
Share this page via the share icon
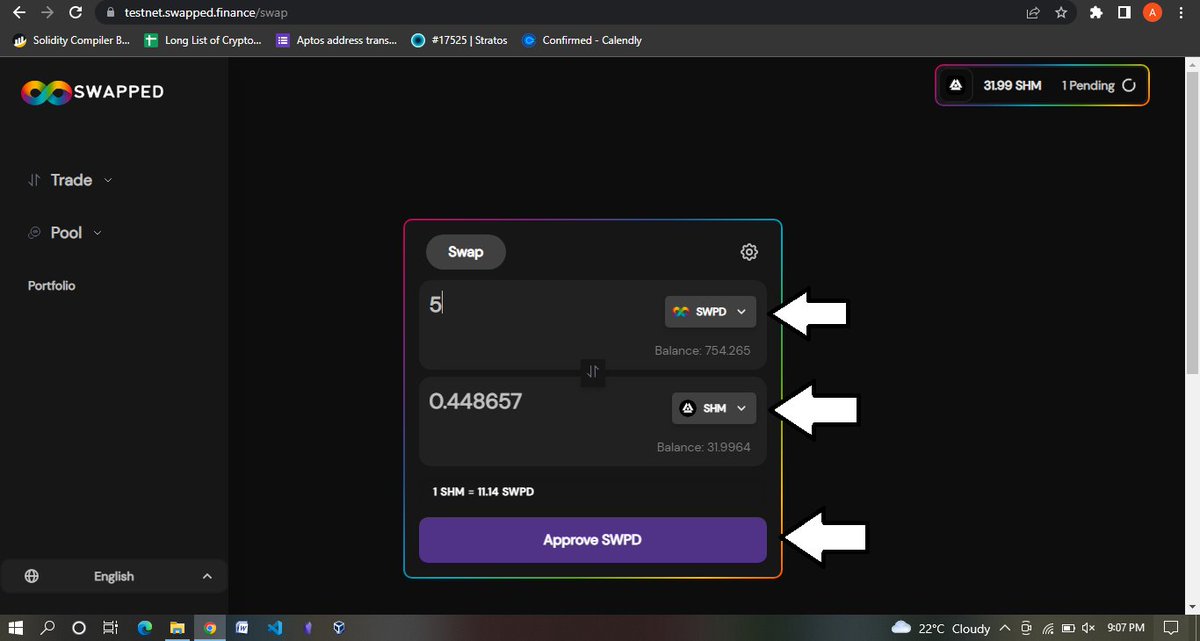(1032, 13)
